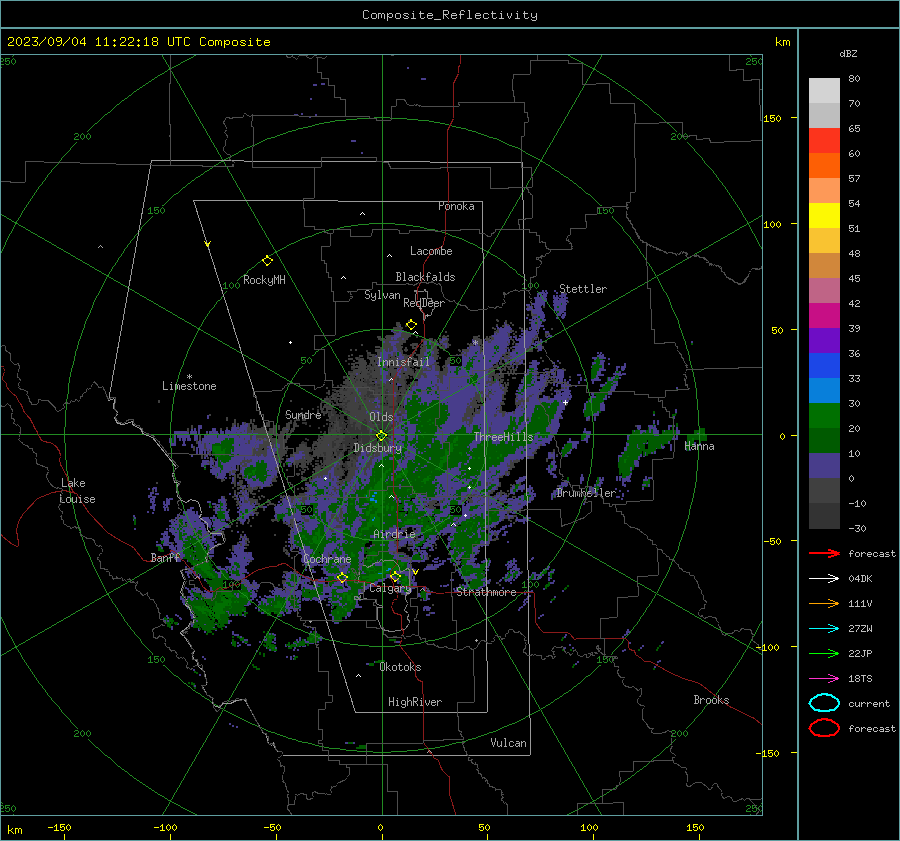Click the Strathmore label
Viewport: 900px width, 841px height.
pyautogui.click(x=486, y=592)
